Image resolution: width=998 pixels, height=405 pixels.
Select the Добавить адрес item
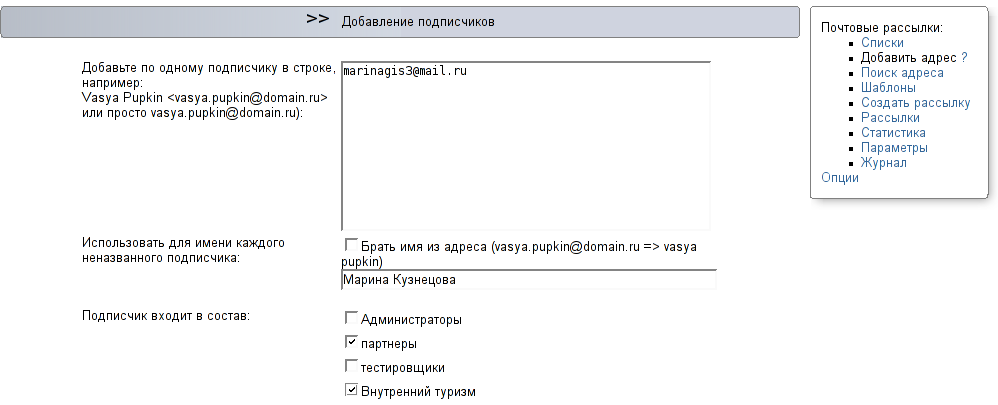[x=908, y=57]
